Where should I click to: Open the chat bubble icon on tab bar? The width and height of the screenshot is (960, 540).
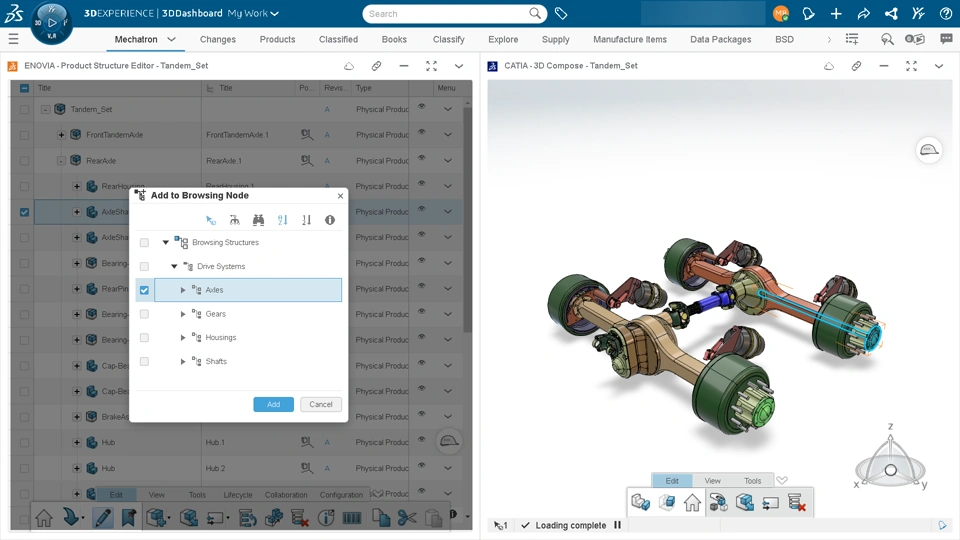click(x=946, y=39)
